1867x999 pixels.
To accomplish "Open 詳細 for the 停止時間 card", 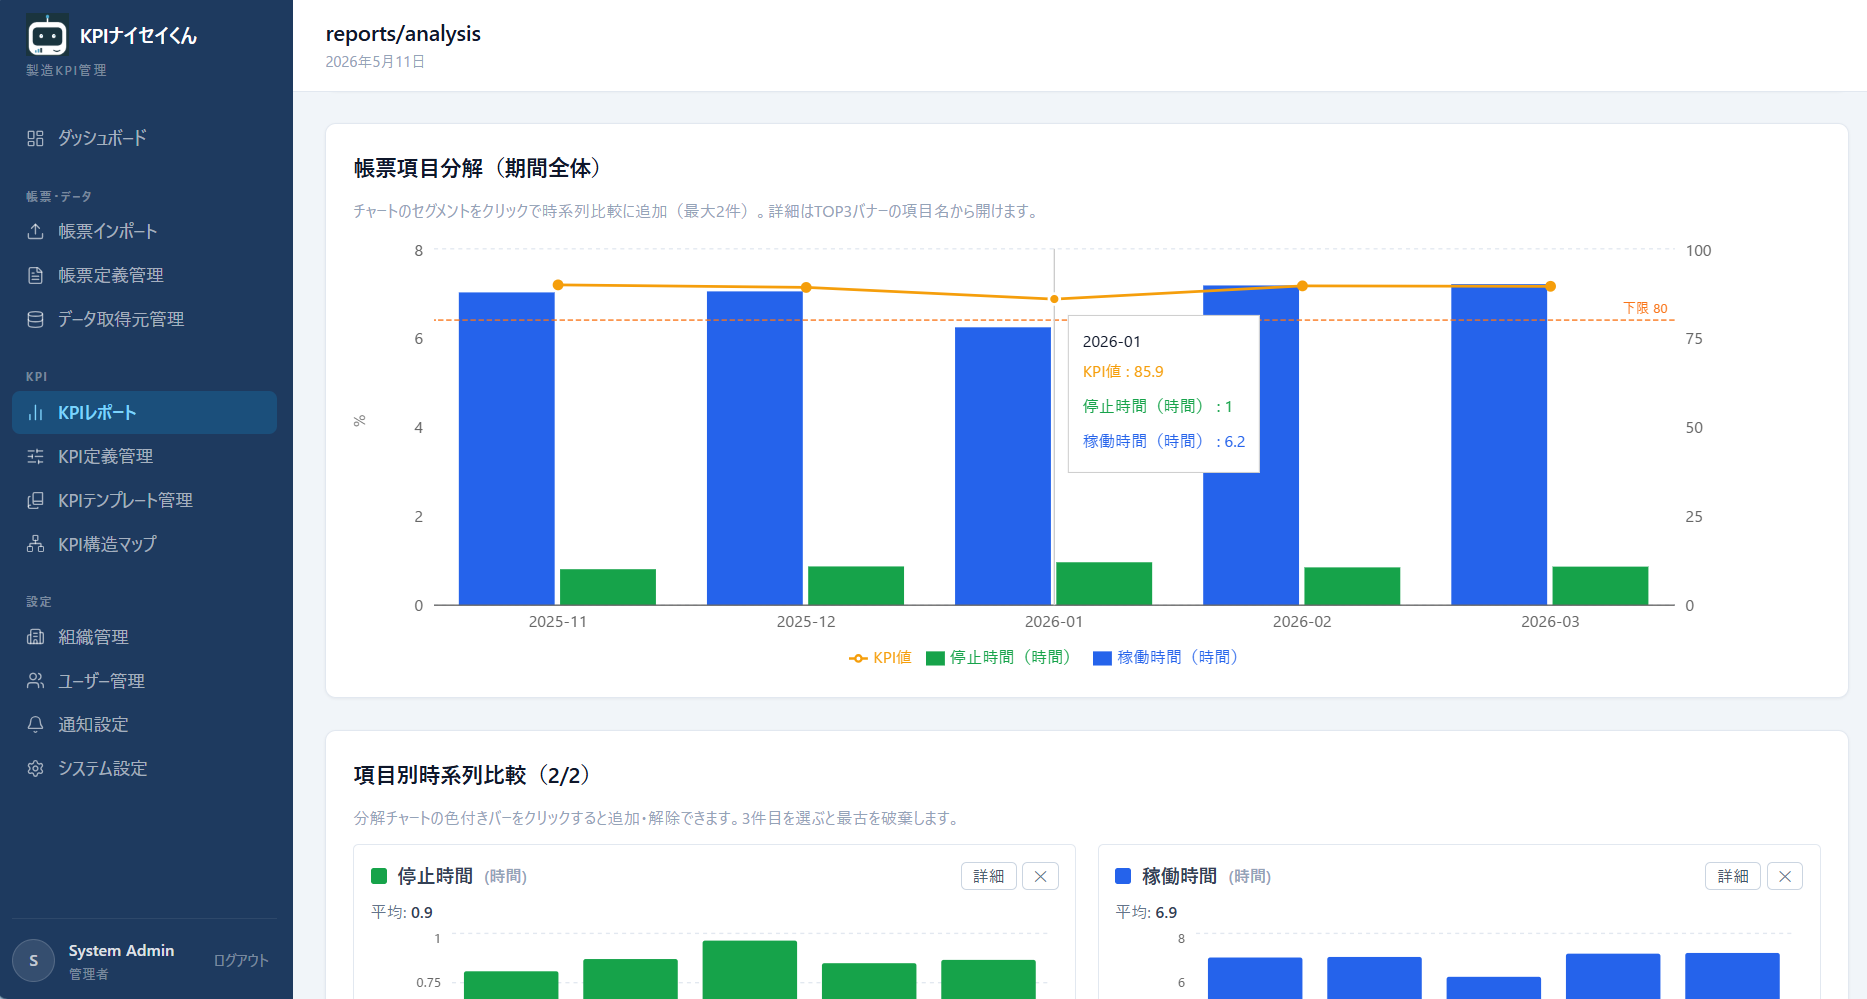I will [x=988, y=876].
